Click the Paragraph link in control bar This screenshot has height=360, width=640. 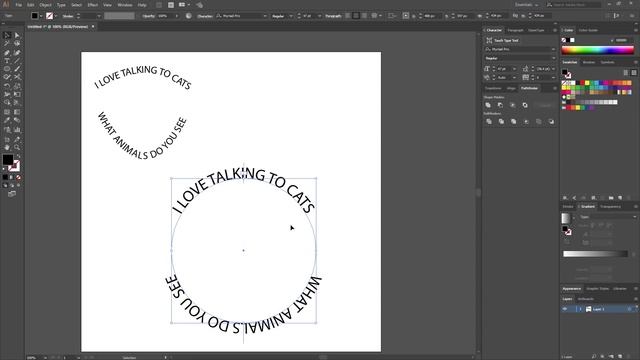(333, 16)
